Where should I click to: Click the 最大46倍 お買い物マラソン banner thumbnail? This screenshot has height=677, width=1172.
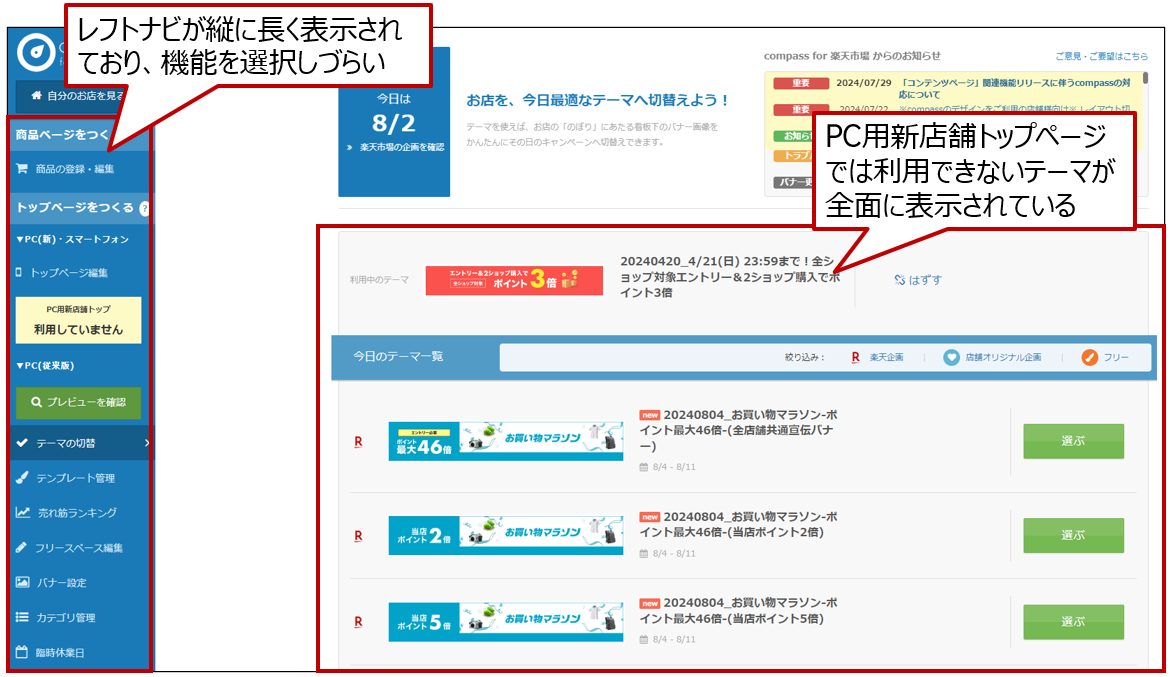(x=505, y=441)
